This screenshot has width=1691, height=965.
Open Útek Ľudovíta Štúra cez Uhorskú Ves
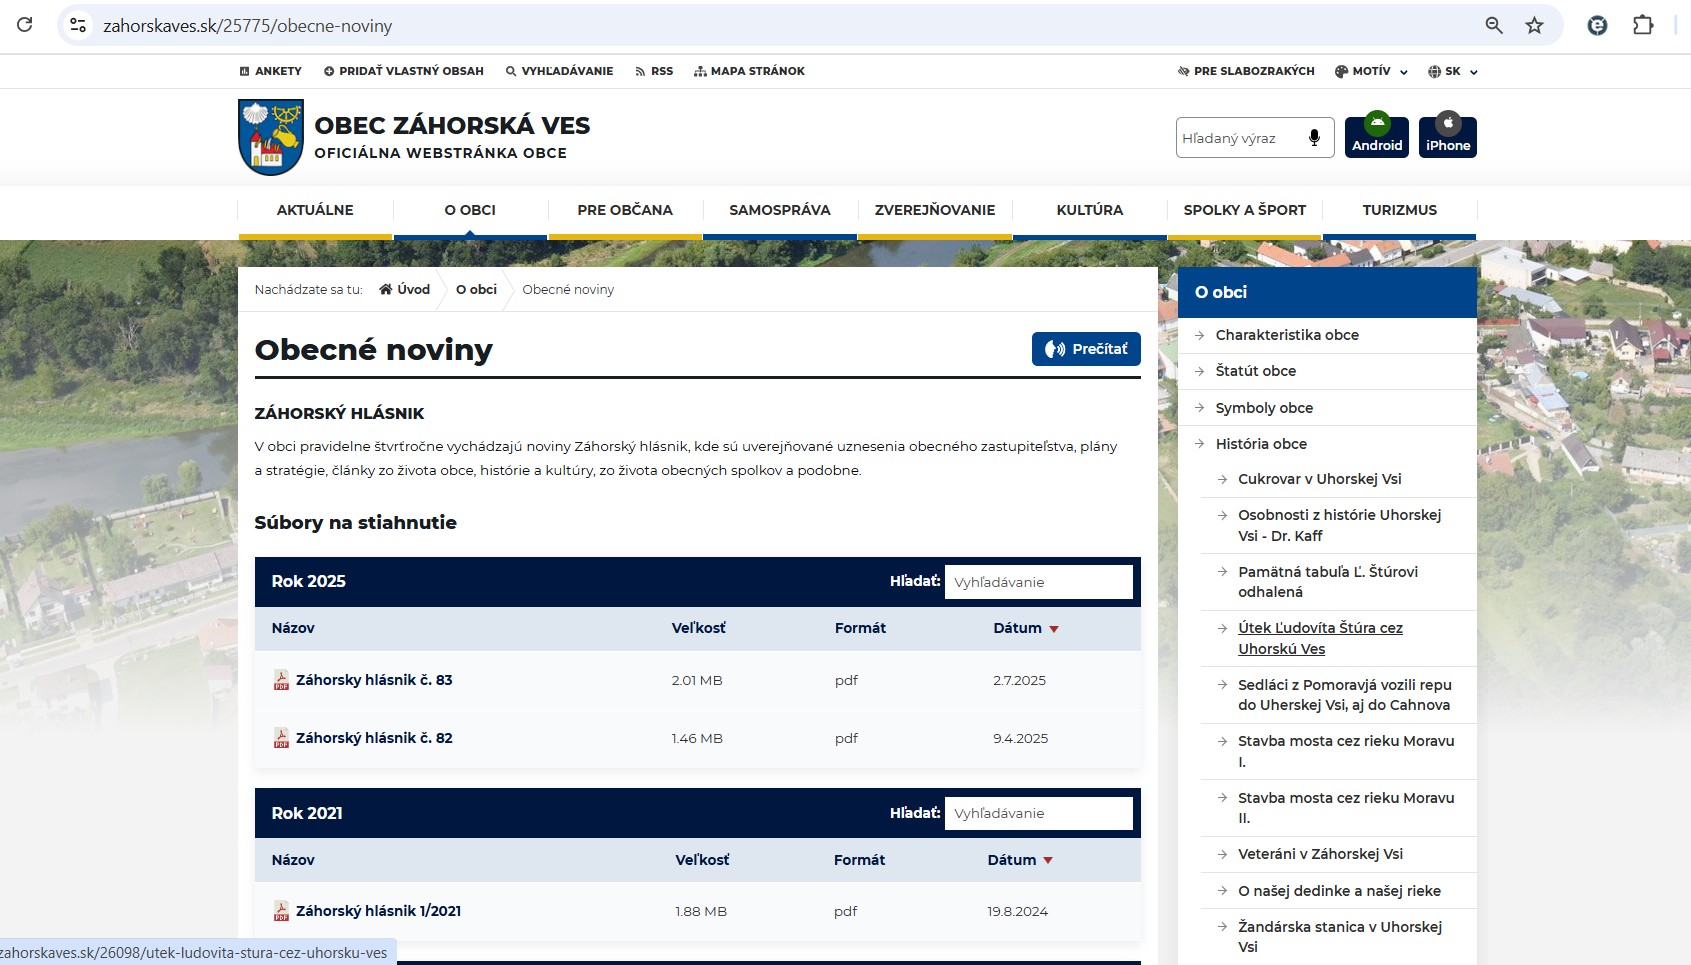(1319, 638)
